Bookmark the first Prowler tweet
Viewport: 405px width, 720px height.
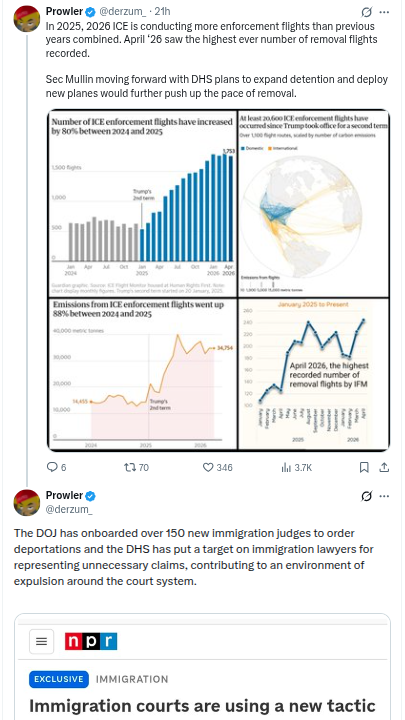[x=364, y=467]
